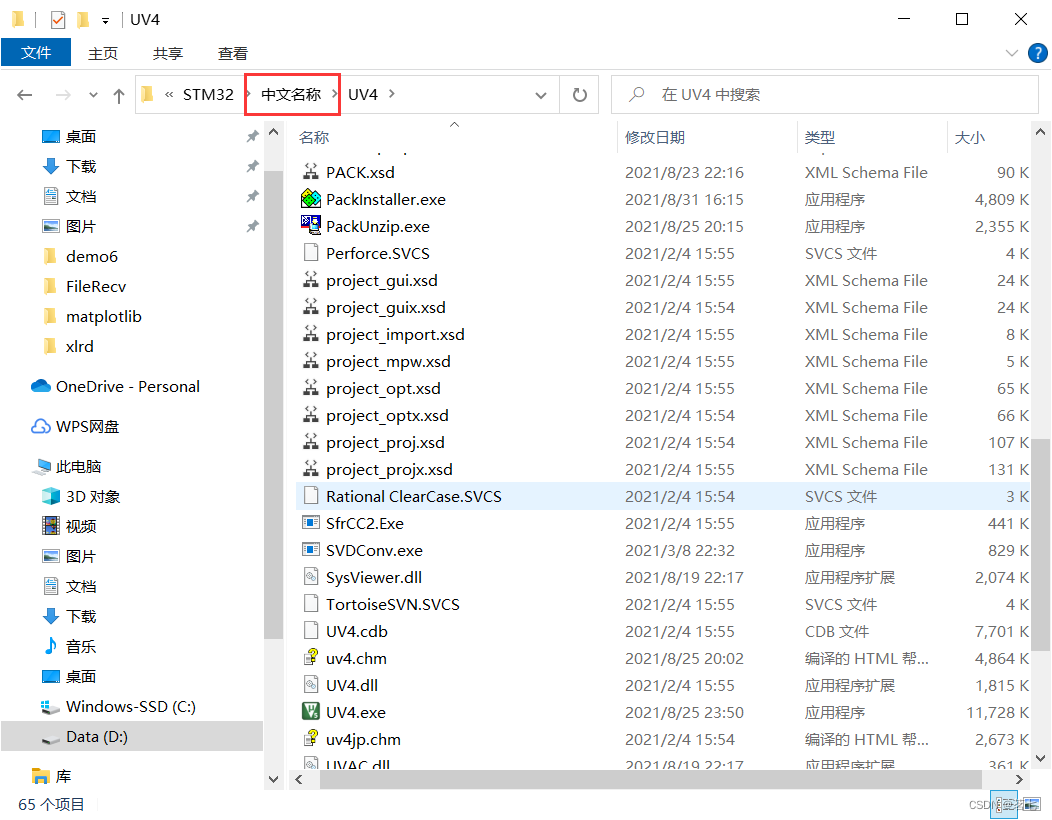Select Data (D:) in navigation pane

[x=132, y=736]
